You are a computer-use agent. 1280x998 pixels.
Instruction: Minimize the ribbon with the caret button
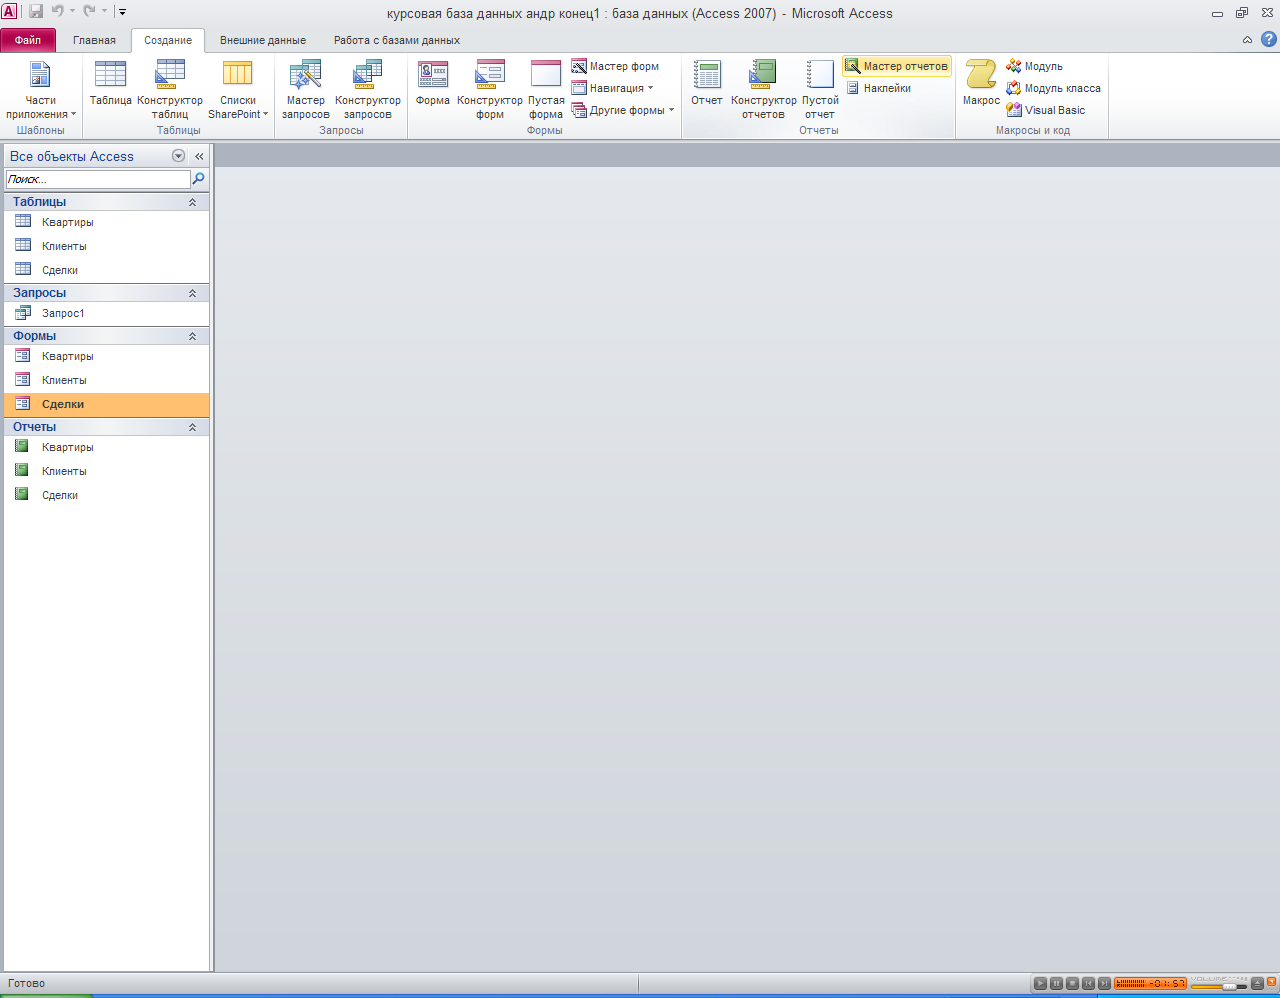pyautogui.click(x=1247, y=40)
